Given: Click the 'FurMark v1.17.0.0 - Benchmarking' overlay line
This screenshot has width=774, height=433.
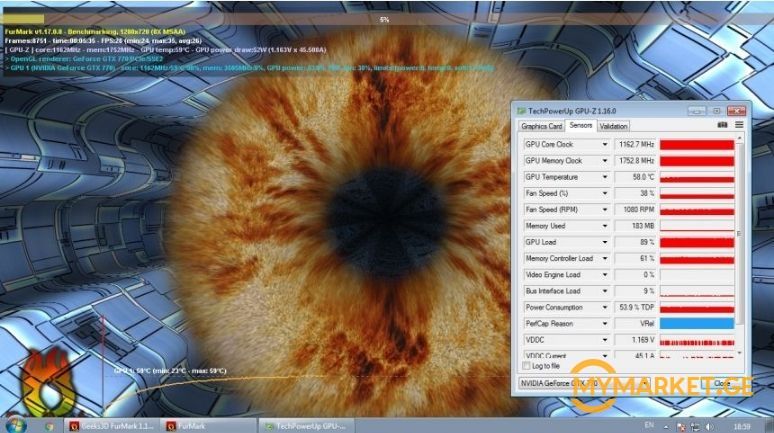Looking at the screenshot, I should pyautogui.click(x=95, y=32).
